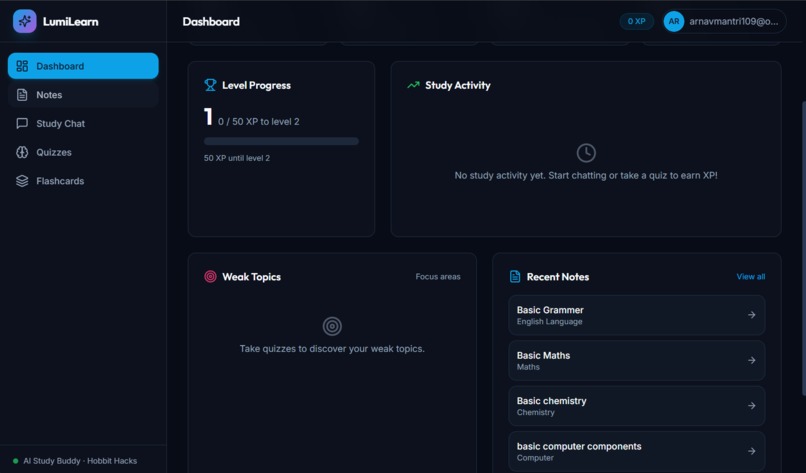This screenshot has width=806, height=473.
Task: Click the page vertical scrollbar
Action: (x=803, y=248)
